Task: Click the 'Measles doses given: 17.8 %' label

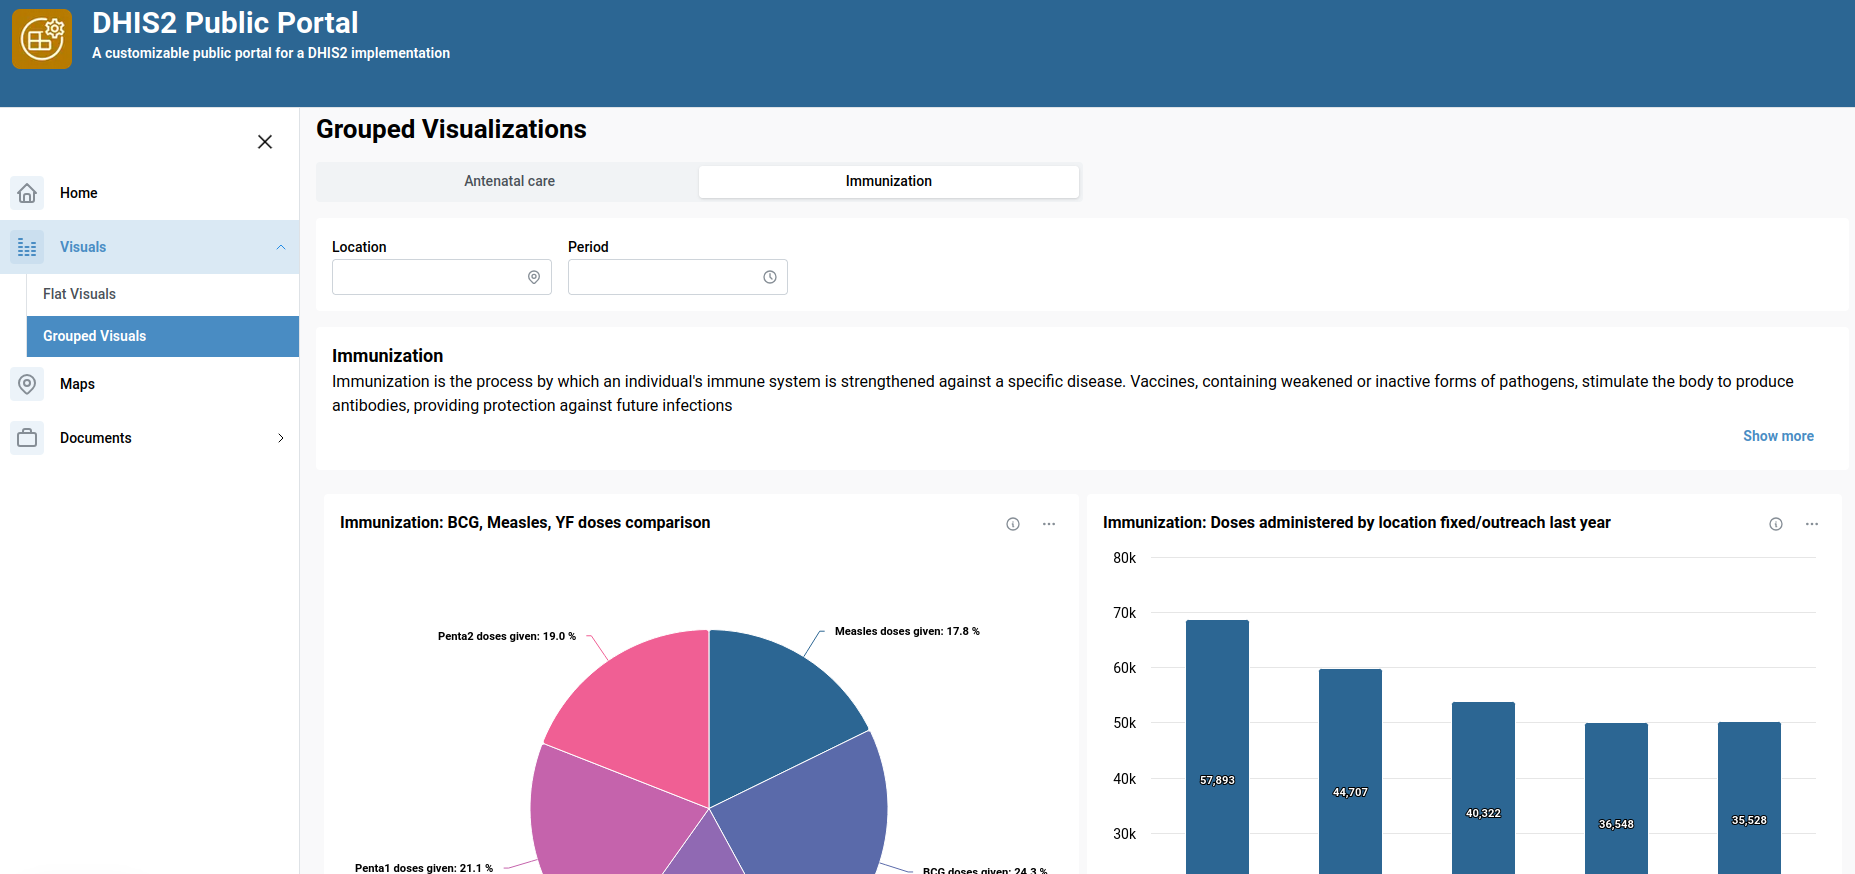Action: [907, 632]
